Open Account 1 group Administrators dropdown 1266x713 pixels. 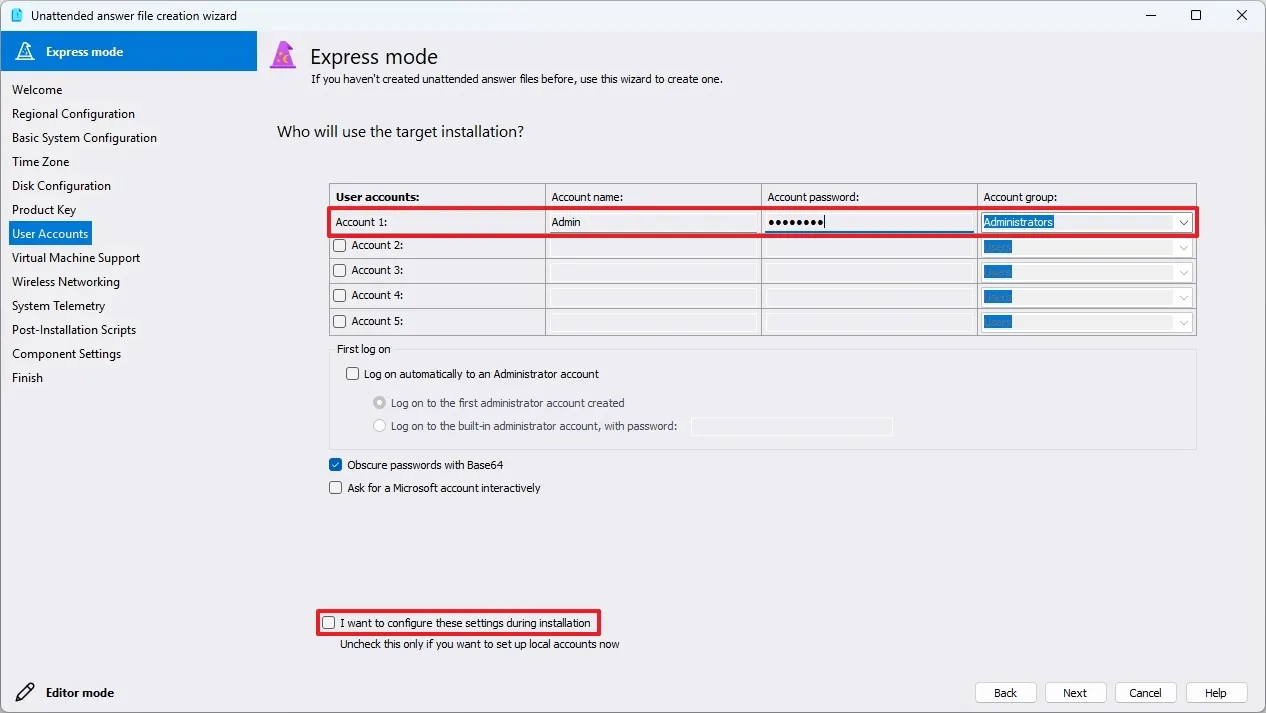pyautogui.click(x=1184, y=222)
